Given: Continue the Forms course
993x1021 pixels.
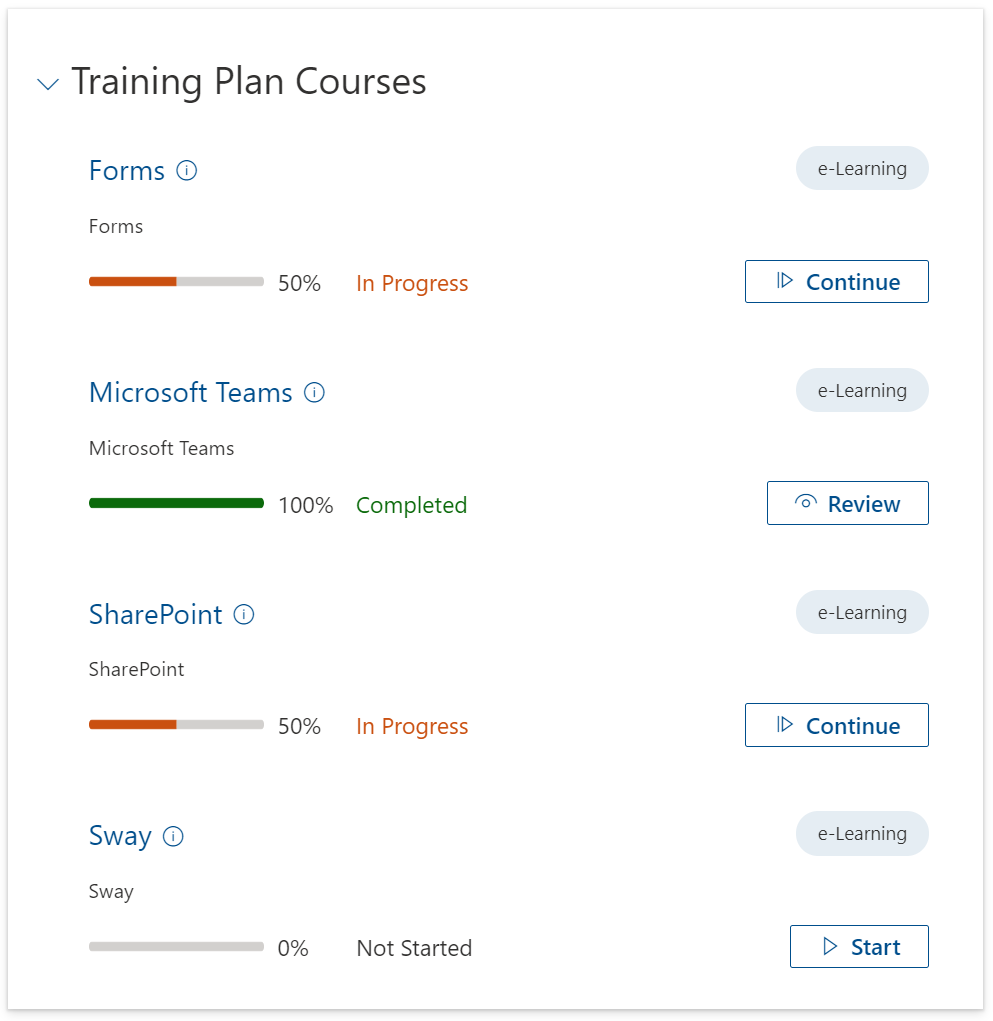Looking at the screenshot, I should (836, 282).
